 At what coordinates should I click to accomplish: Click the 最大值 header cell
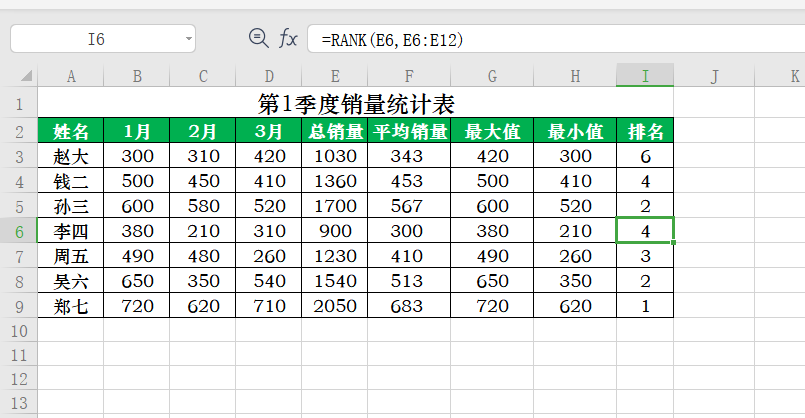click(492, 131)
